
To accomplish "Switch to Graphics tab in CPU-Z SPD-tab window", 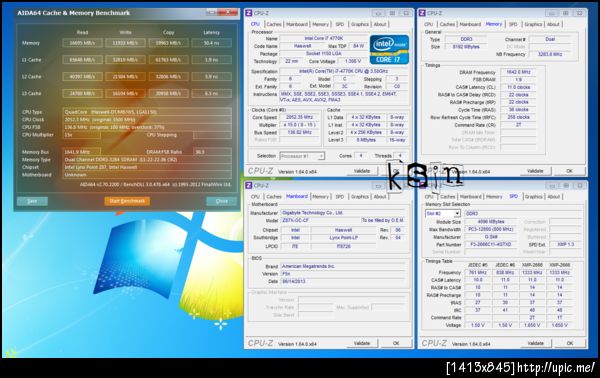I will [x=533, y=197].
